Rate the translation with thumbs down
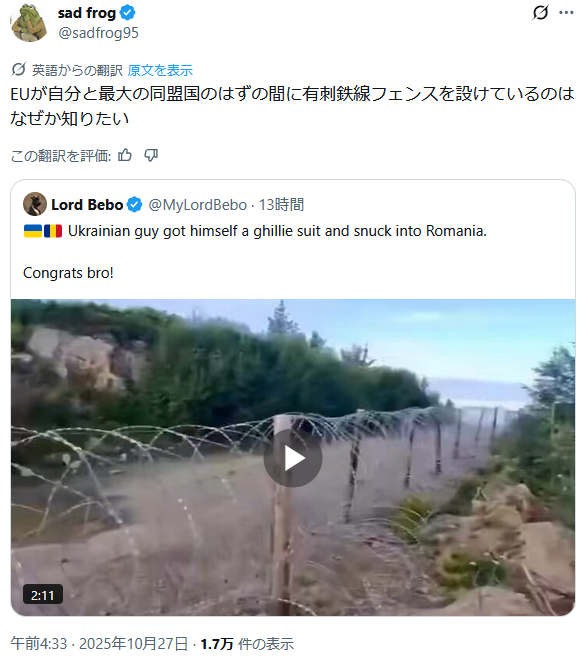 [151, 156]
